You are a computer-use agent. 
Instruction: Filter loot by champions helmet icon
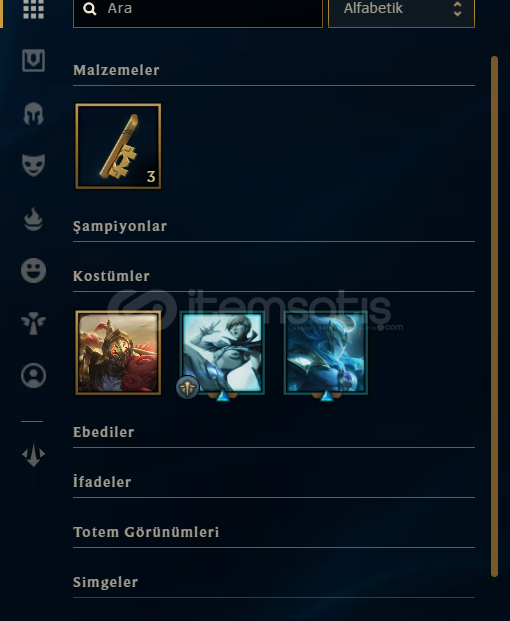tap(33, 114)
